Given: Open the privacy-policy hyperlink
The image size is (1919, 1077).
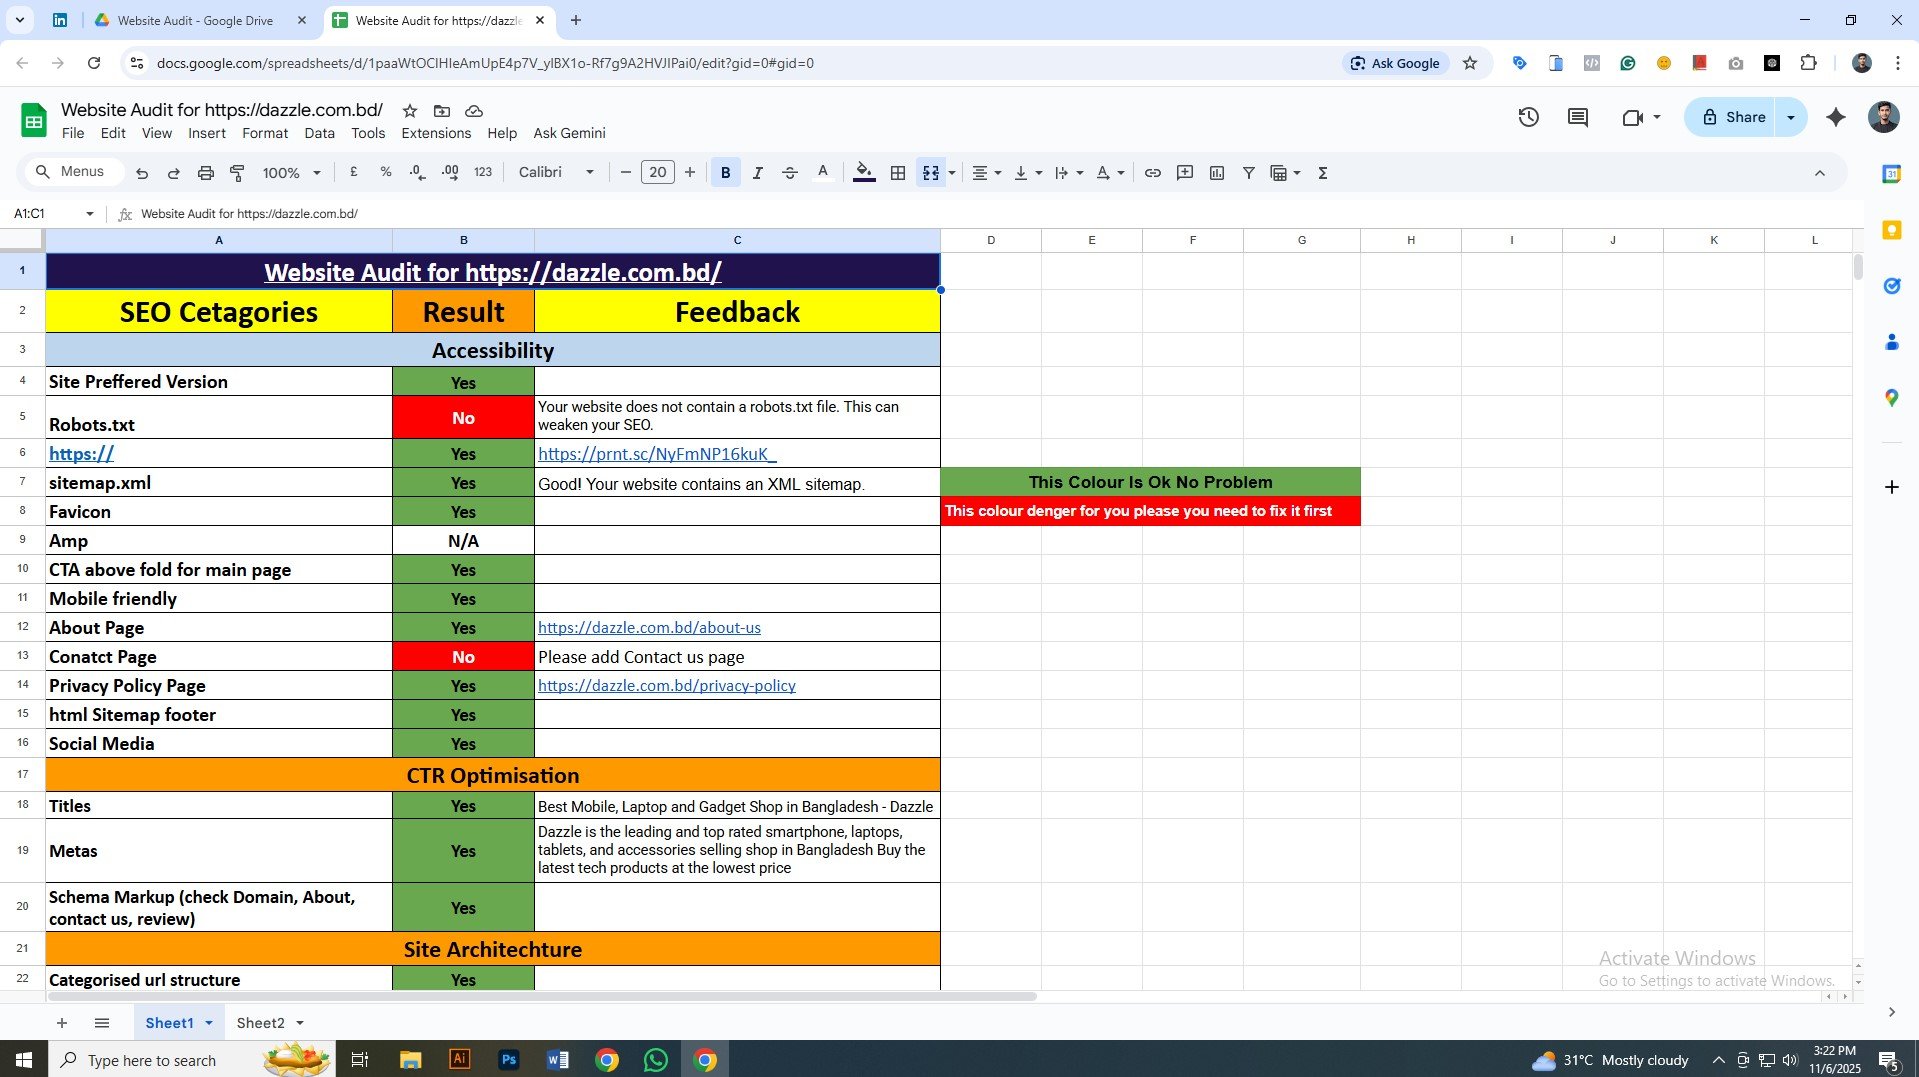Looking at the screenshot, I should [x=666, y=685].
